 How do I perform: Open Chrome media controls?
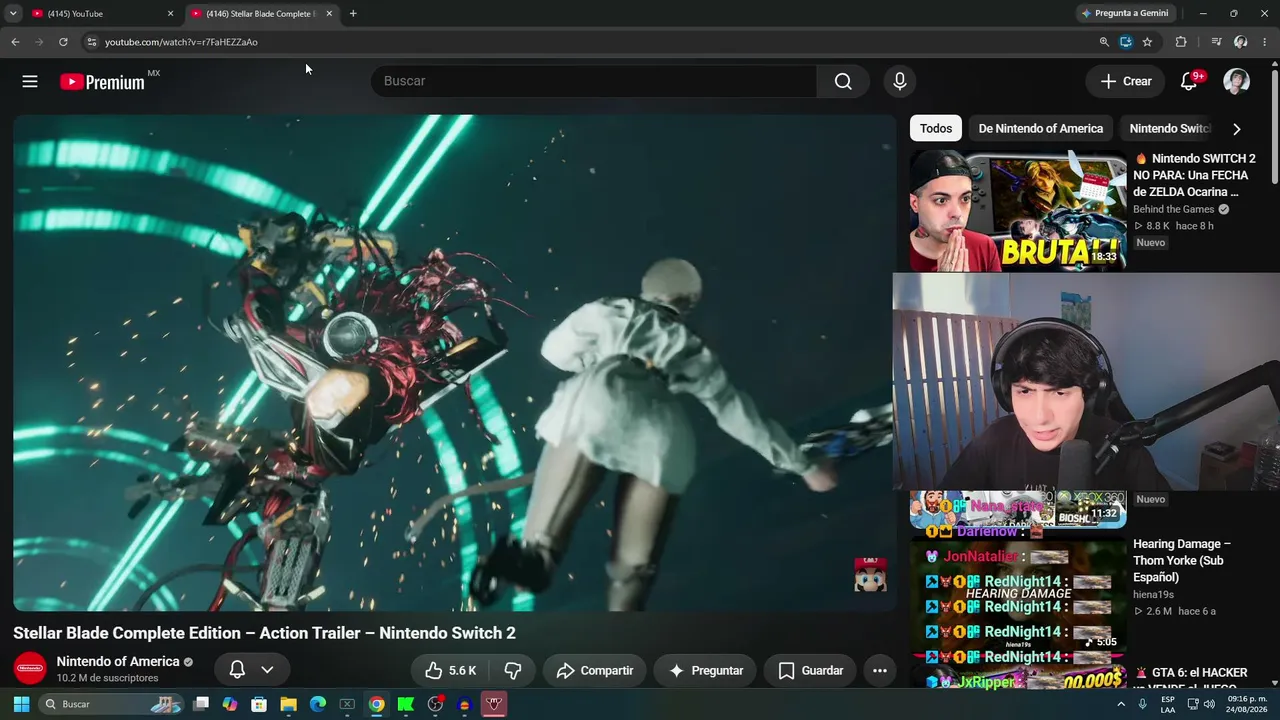coord(1216,42)
